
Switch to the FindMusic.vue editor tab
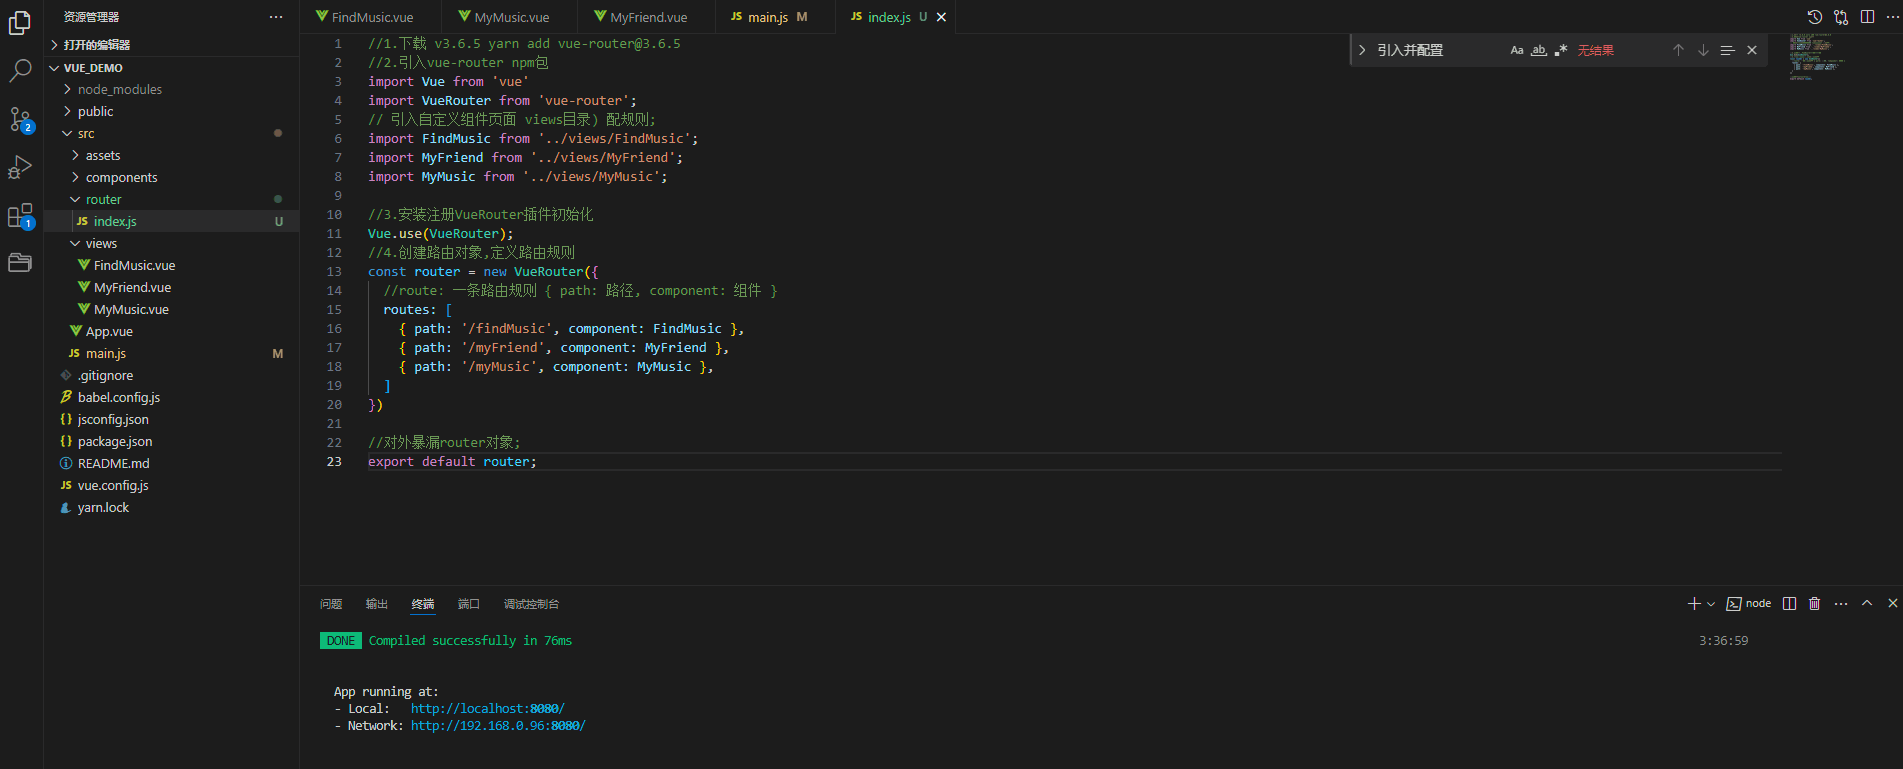coord(372,17)
